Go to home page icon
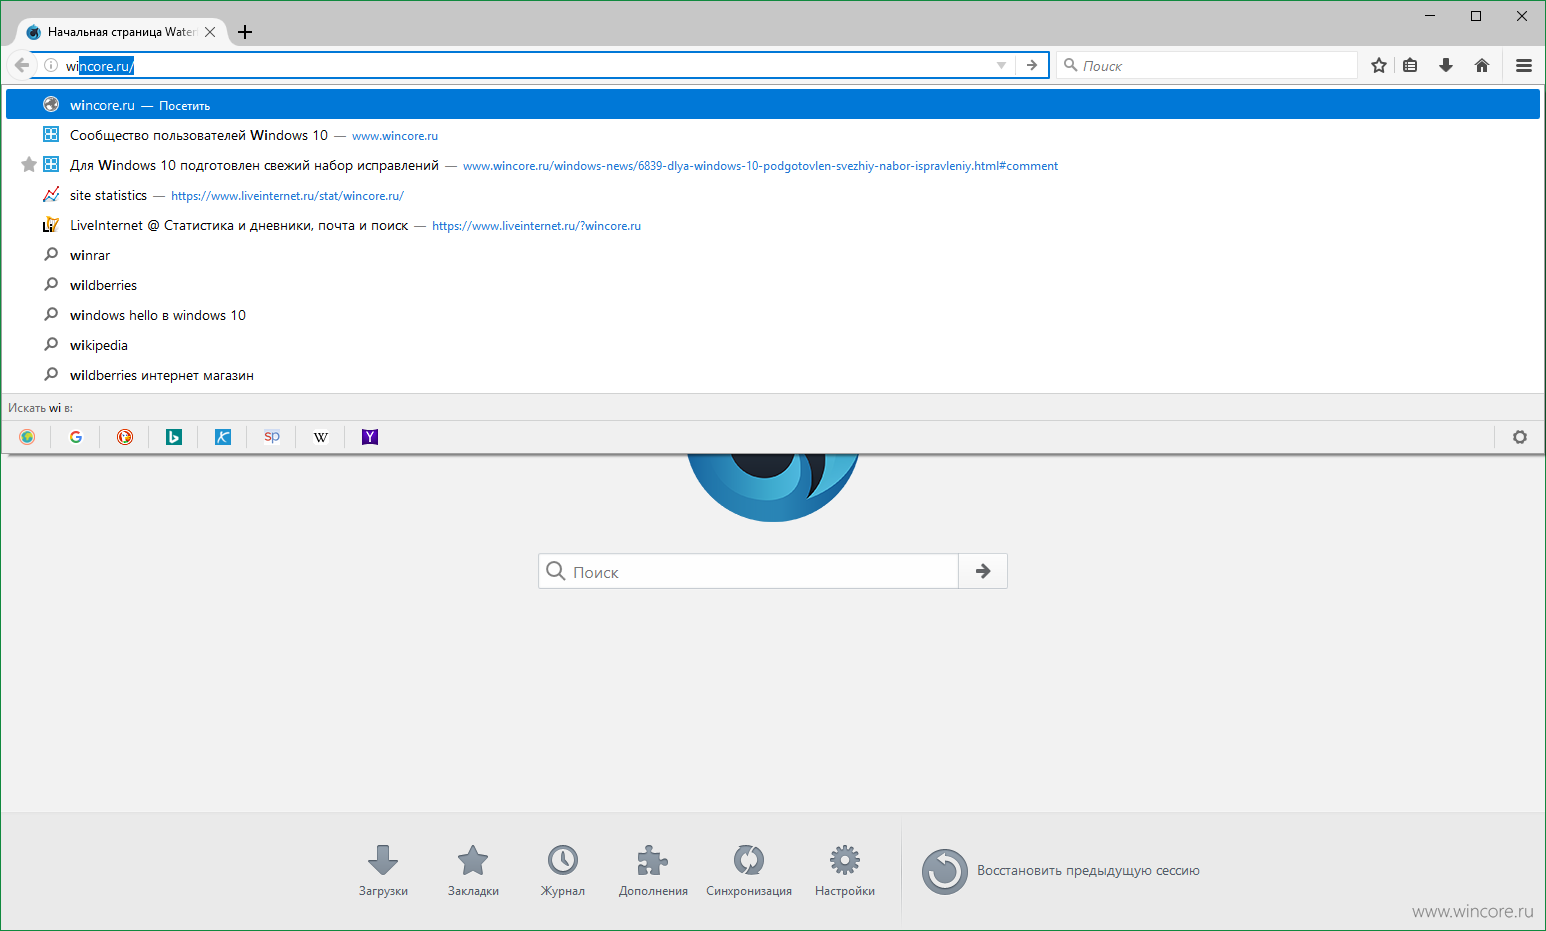This screenshot has height=931, width=1546. point(1482,66)
